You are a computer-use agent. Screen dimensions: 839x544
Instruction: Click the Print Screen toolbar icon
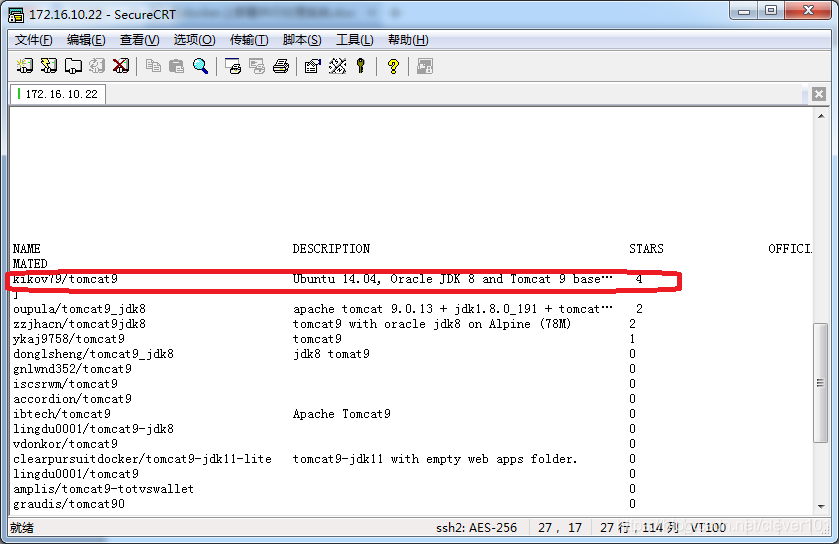point(233,66)
